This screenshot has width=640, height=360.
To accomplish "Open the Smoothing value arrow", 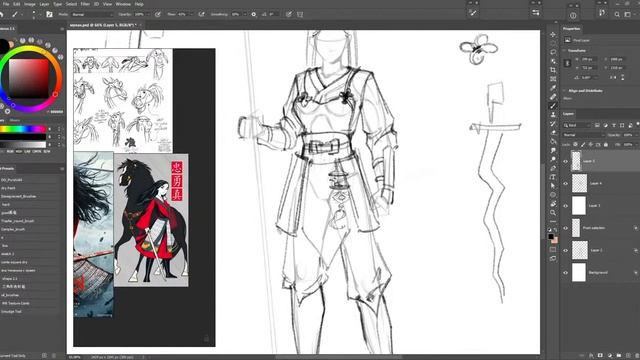I will [245, 14].
